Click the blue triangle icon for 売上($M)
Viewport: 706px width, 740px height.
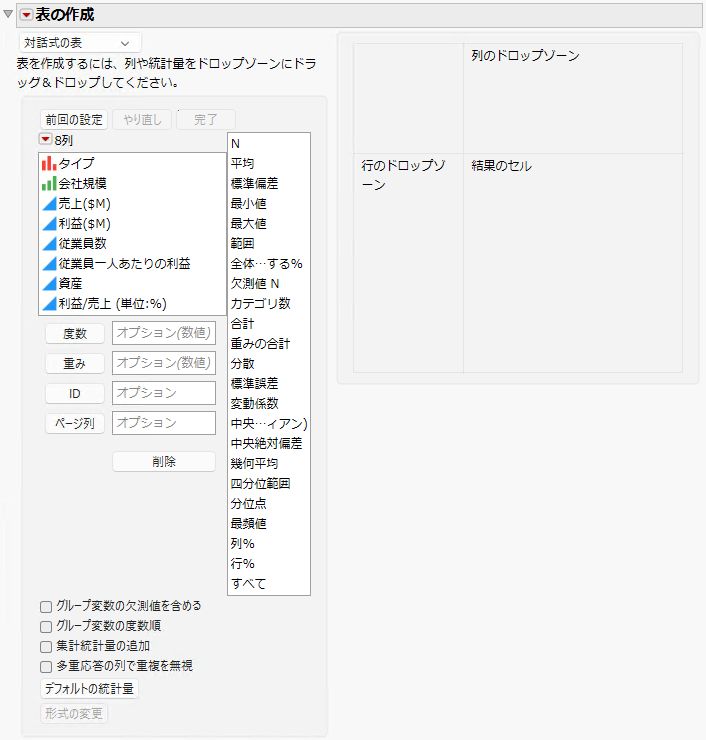49,203
